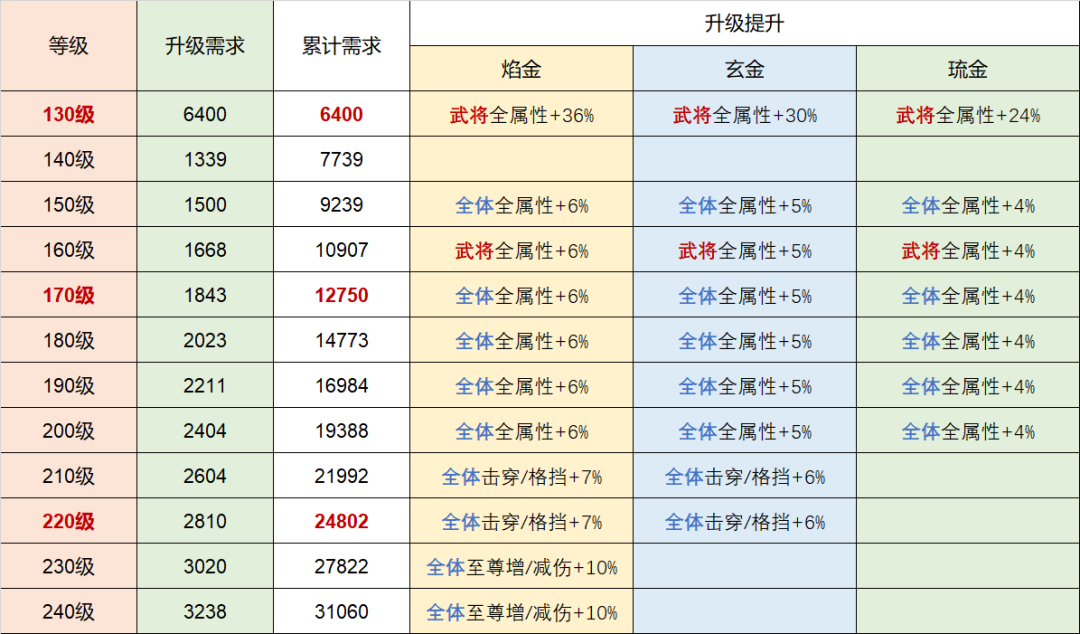Click cumulative value 31060
1080x634 pixels.
342,611
